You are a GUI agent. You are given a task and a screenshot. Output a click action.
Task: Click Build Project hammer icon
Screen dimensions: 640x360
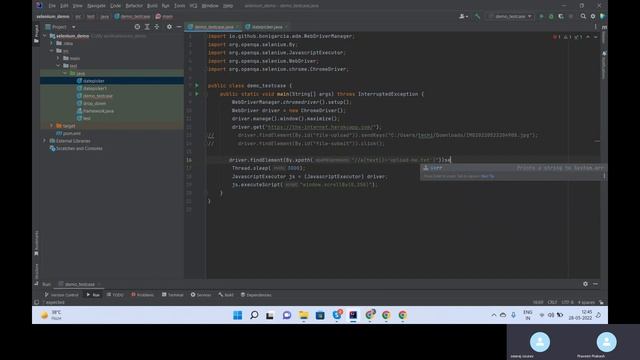(x=477, y=16)
